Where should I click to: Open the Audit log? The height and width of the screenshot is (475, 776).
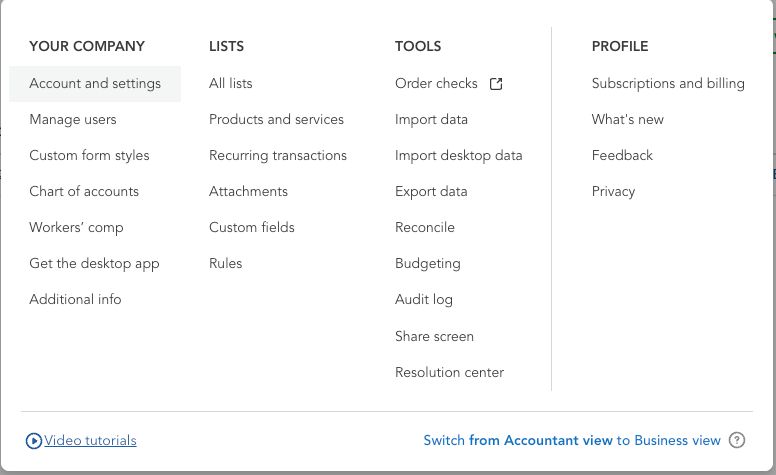coord(424,300)
